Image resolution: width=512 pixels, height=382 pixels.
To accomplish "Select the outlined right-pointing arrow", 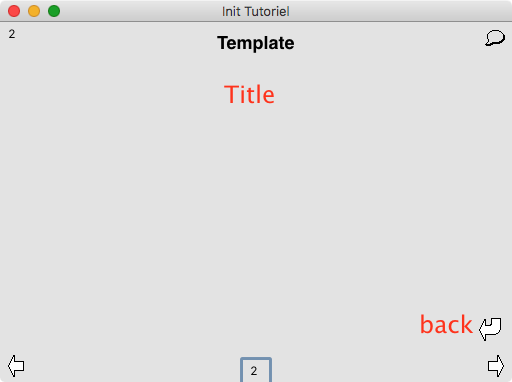I will [496, 366].
